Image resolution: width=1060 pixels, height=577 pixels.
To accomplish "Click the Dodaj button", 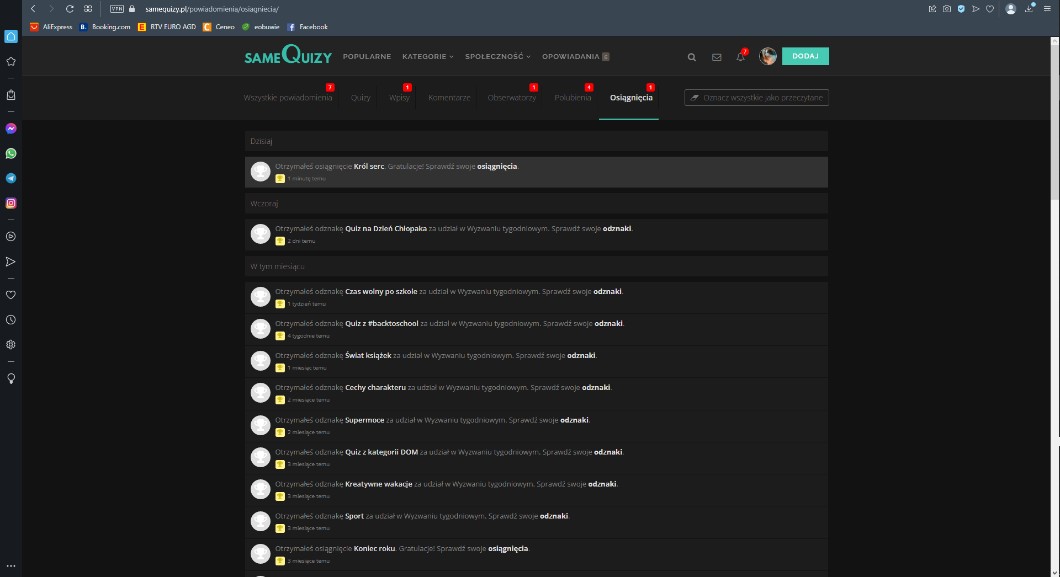I will click(805, 57).
